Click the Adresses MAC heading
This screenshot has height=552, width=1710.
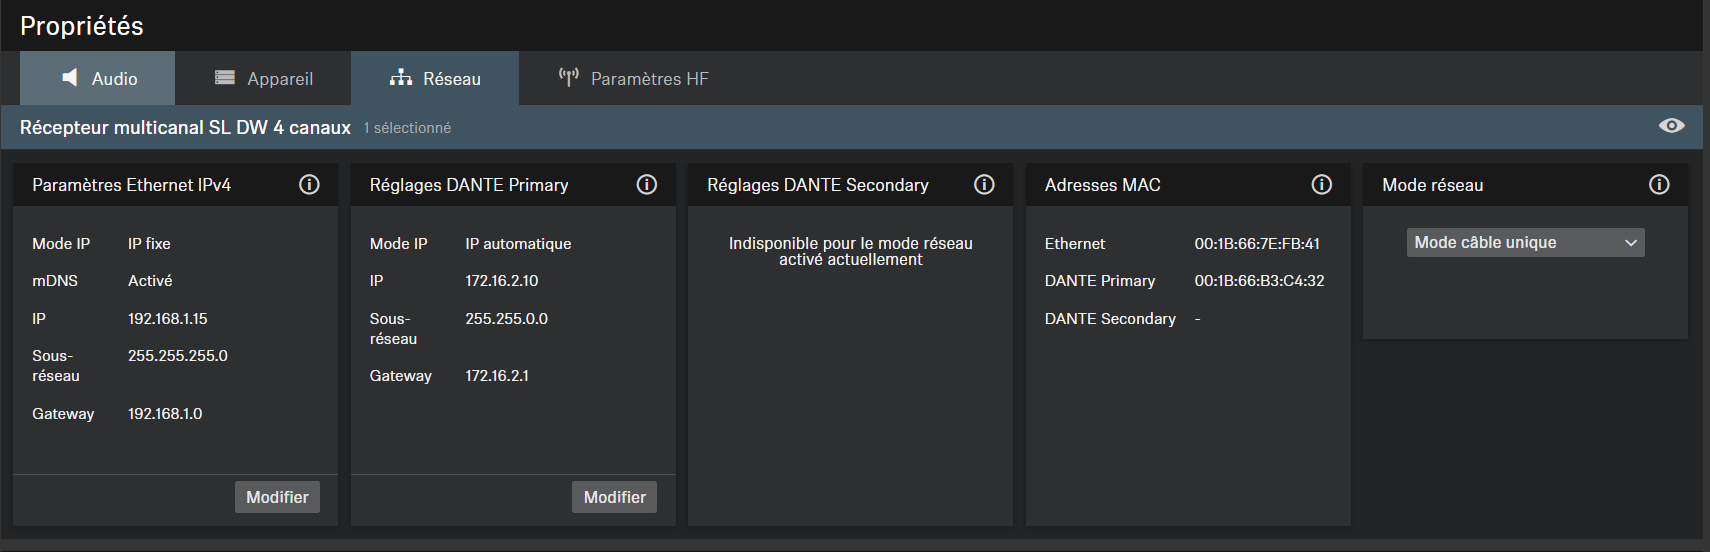click(x=1102, y=185)
